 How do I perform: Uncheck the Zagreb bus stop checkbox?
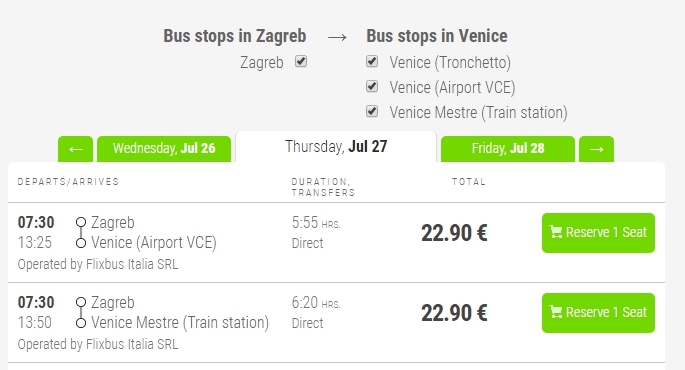pyautogui.click(x=301, y=61)
